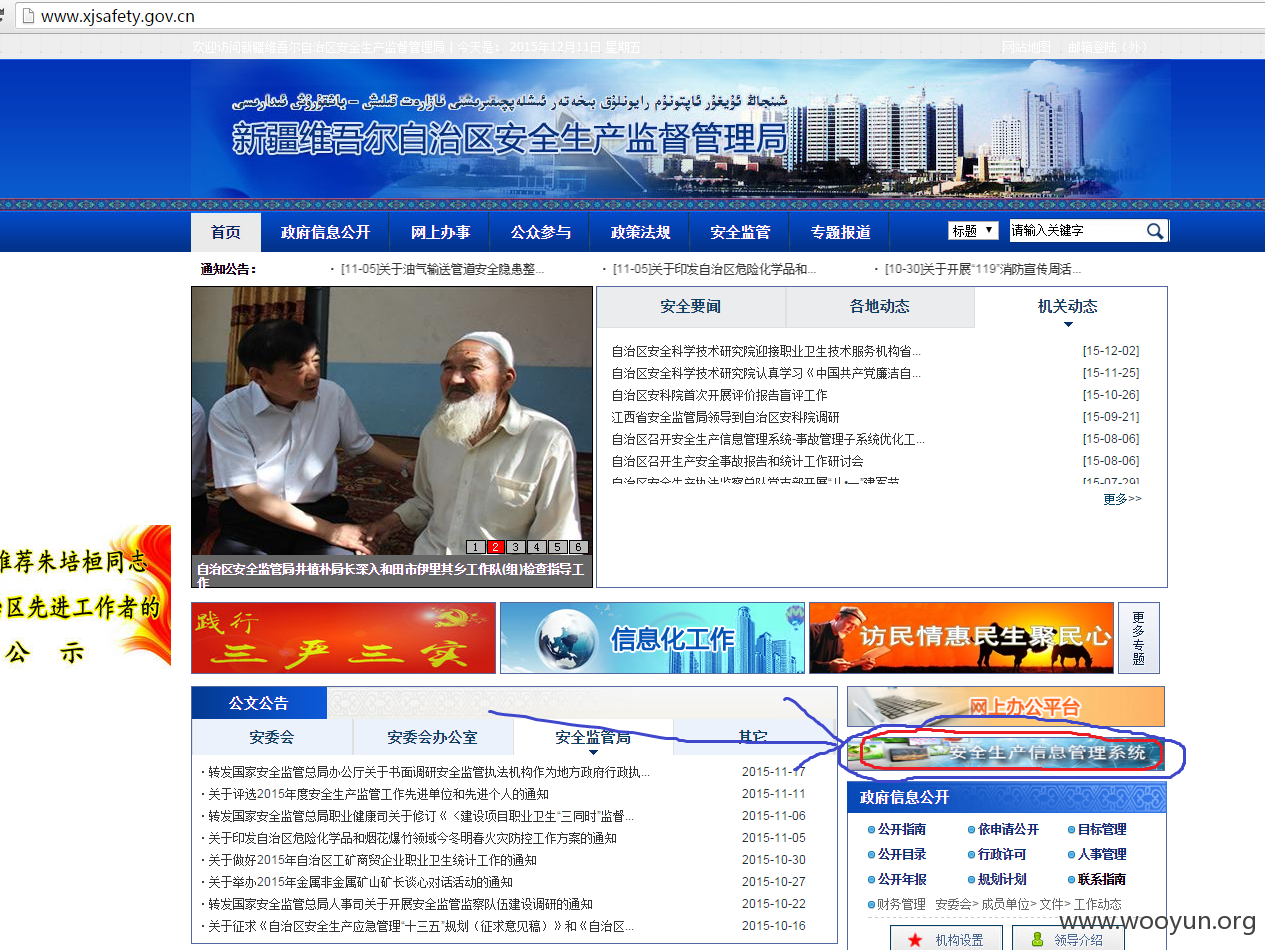Viewport: 1265px width, 950px height.
Task: Open the 网上办事 navigation menu
Action: [441, 232]
